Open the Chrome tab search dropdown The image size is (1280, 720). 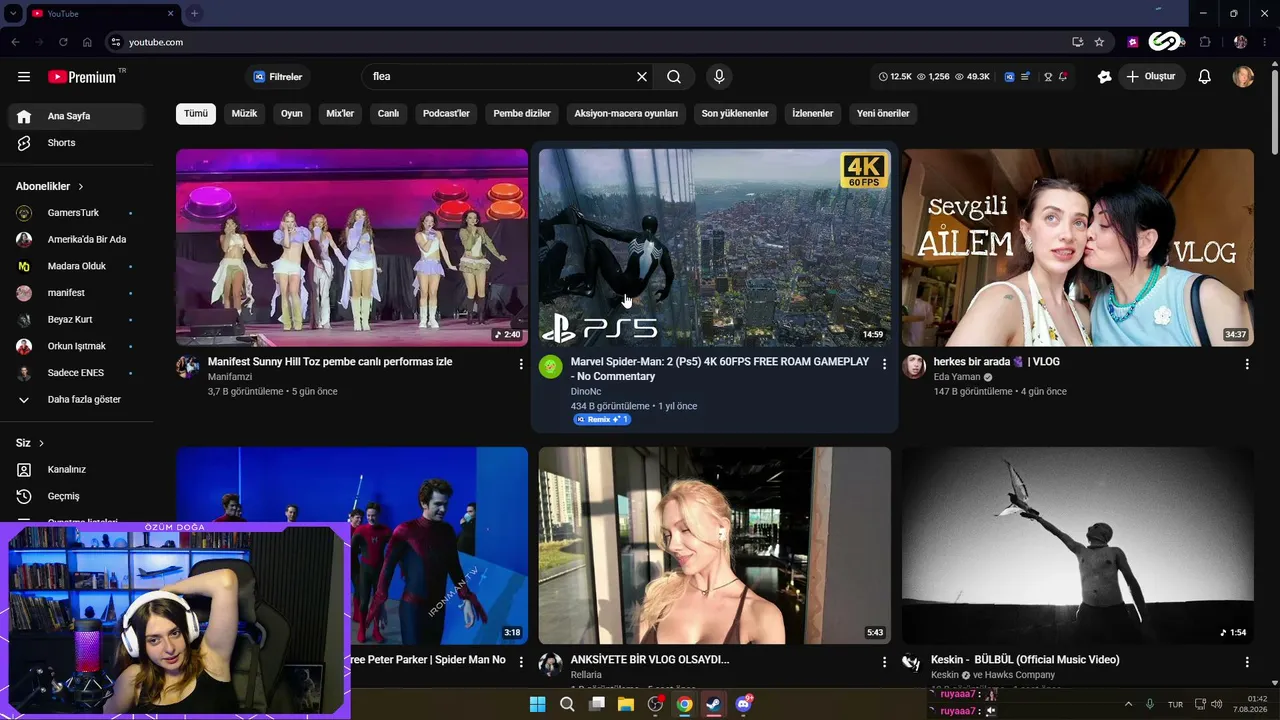13,13
